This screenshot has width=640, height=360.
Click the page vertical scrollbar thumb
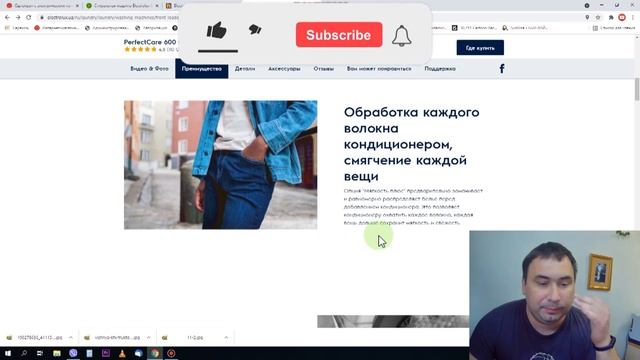click(x=637, y=89)
